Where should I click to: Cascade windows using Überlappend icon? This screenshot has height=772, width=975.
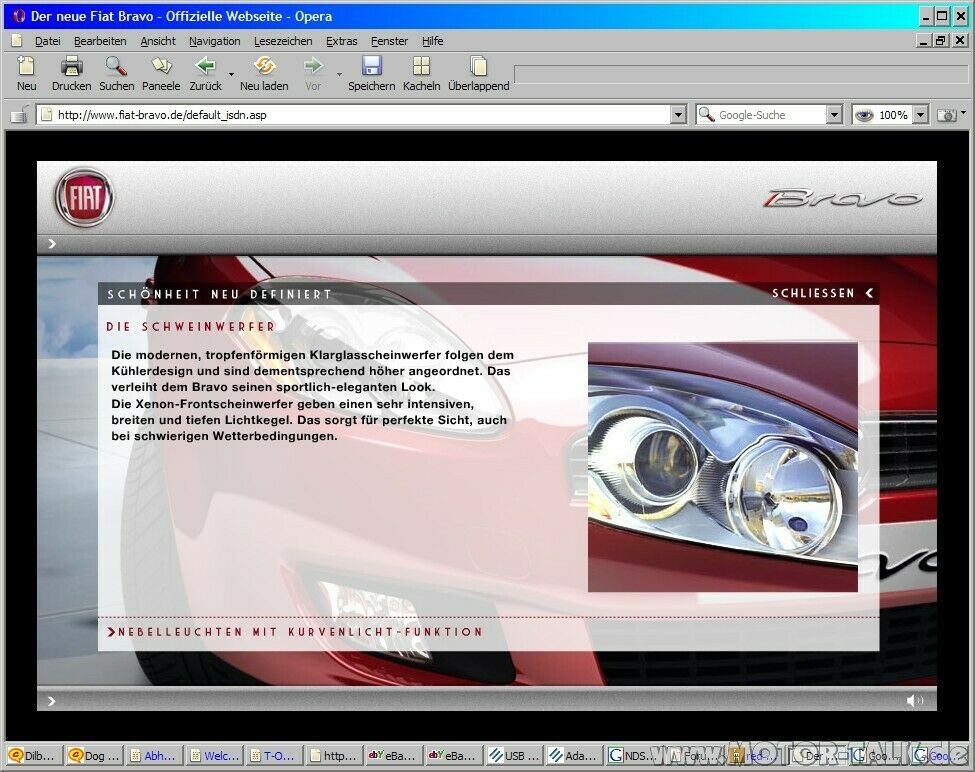pos(478,73)
